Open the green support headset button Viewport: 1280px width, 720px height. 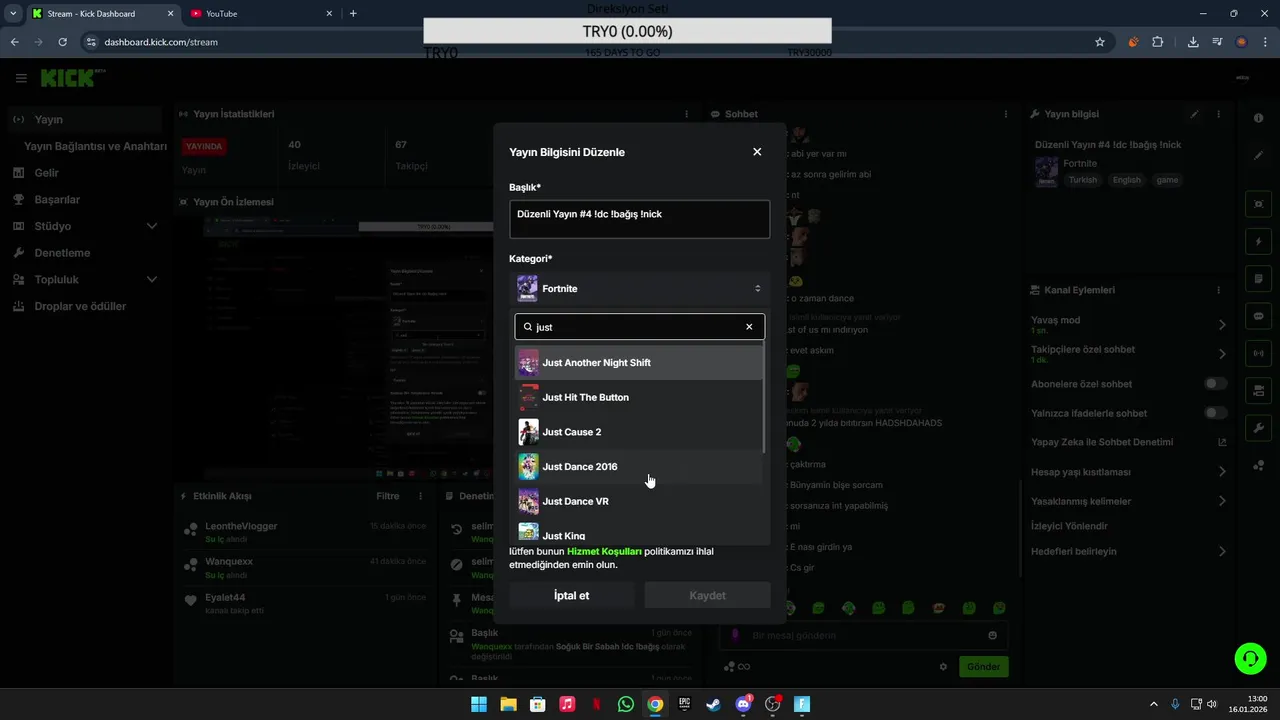pos(1250,658)
